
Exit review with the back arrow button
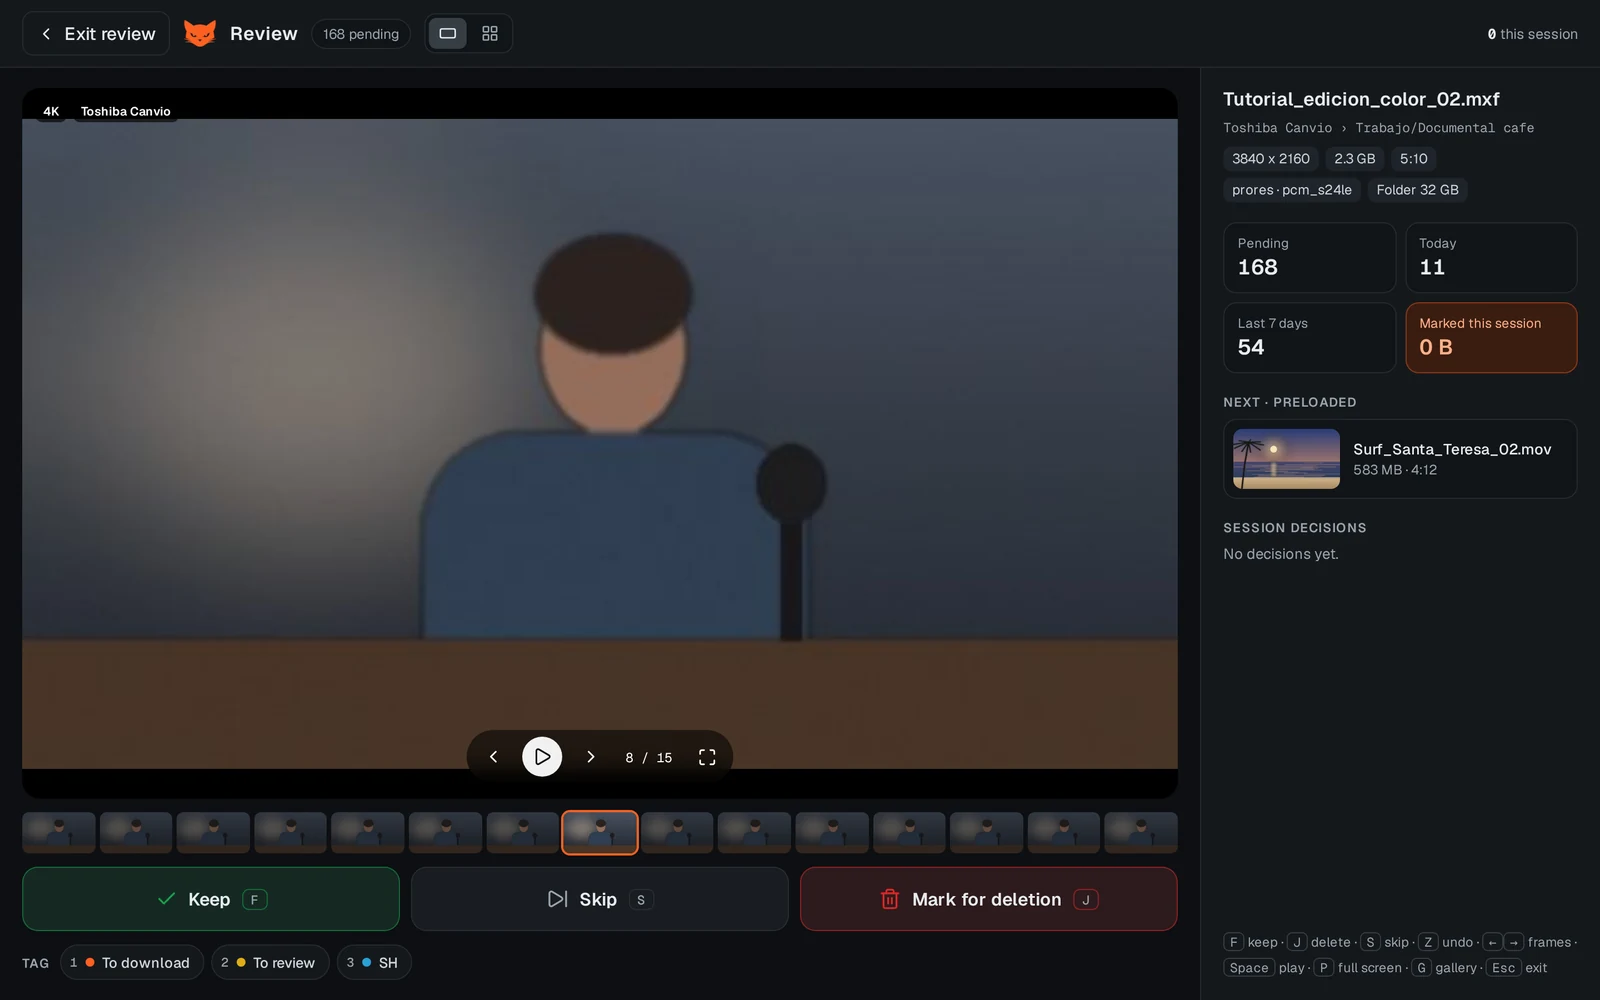(96, 33)
